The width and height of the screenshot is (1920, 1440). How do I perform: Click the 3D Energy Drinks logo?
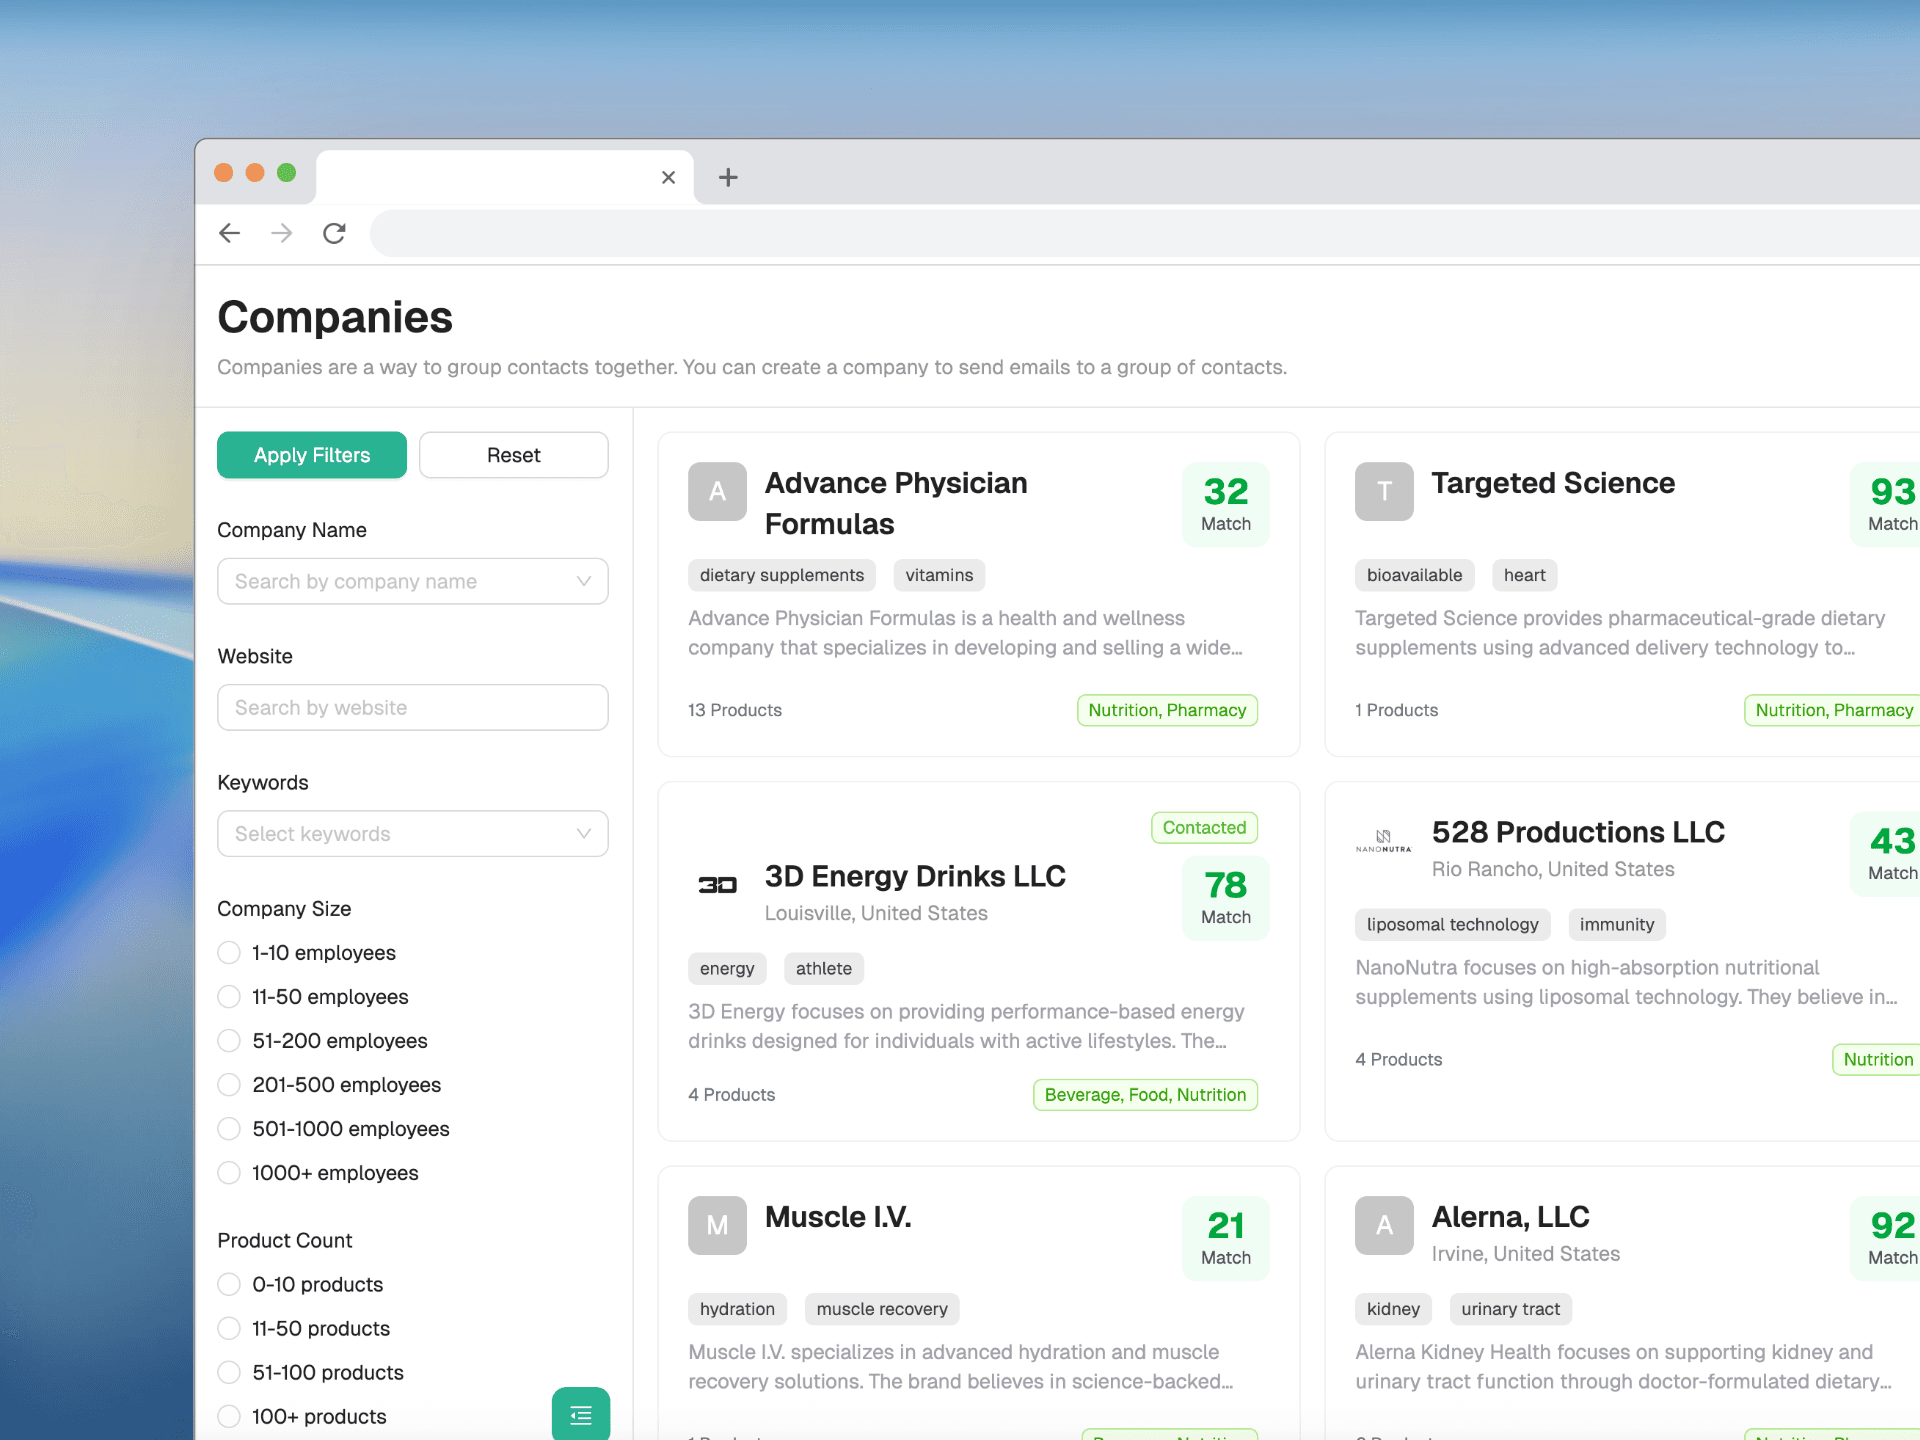[x=717, y=884]
